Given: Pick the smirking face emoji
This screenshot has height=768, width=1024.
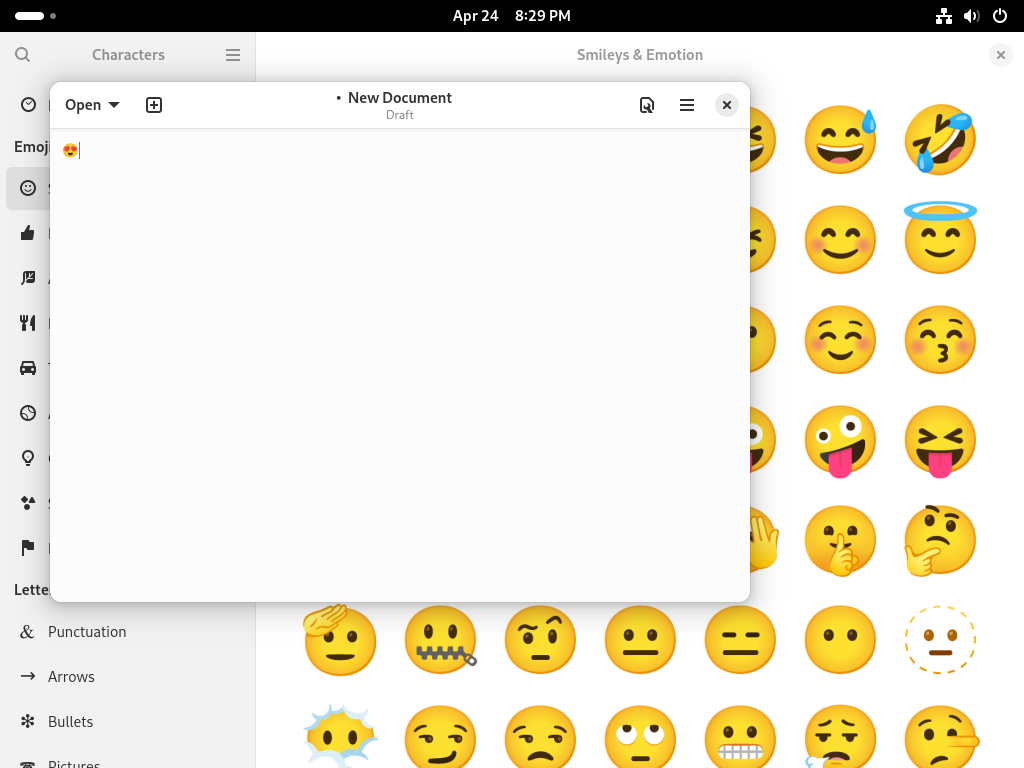Looking at the screenshot, I should 441,736.
